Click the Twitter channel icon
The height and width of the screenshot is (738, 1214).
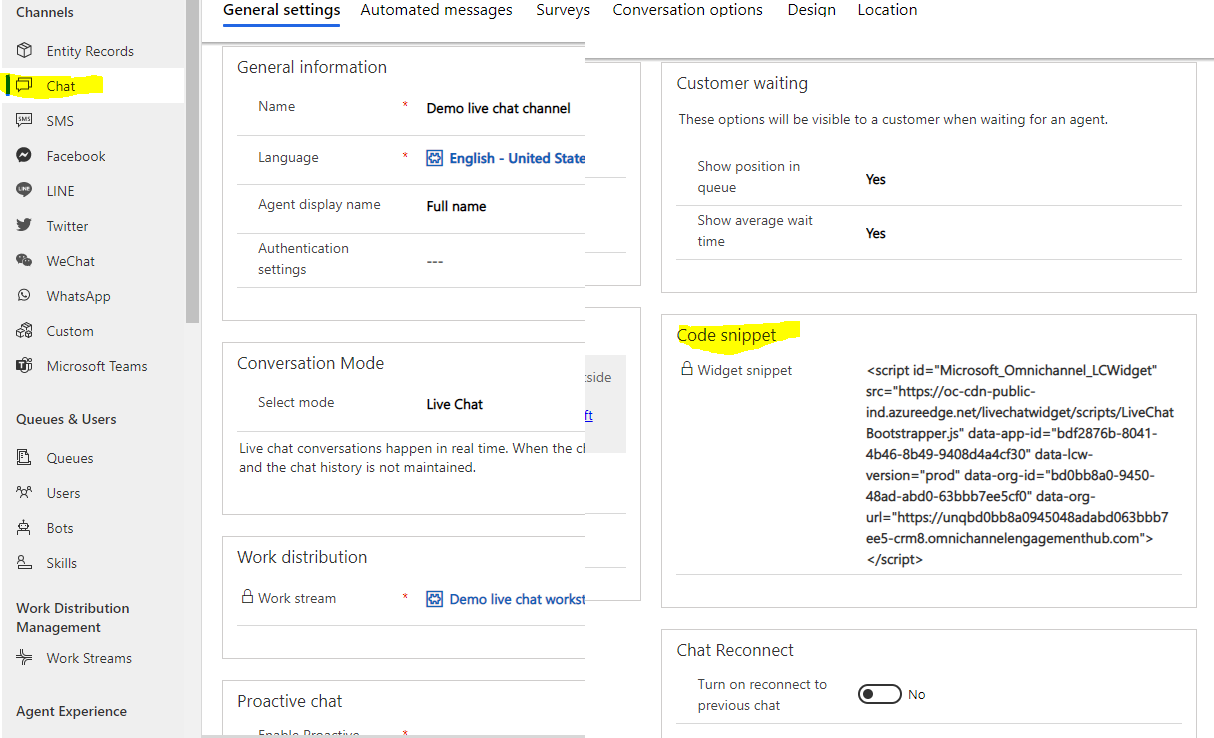point(23,225)
